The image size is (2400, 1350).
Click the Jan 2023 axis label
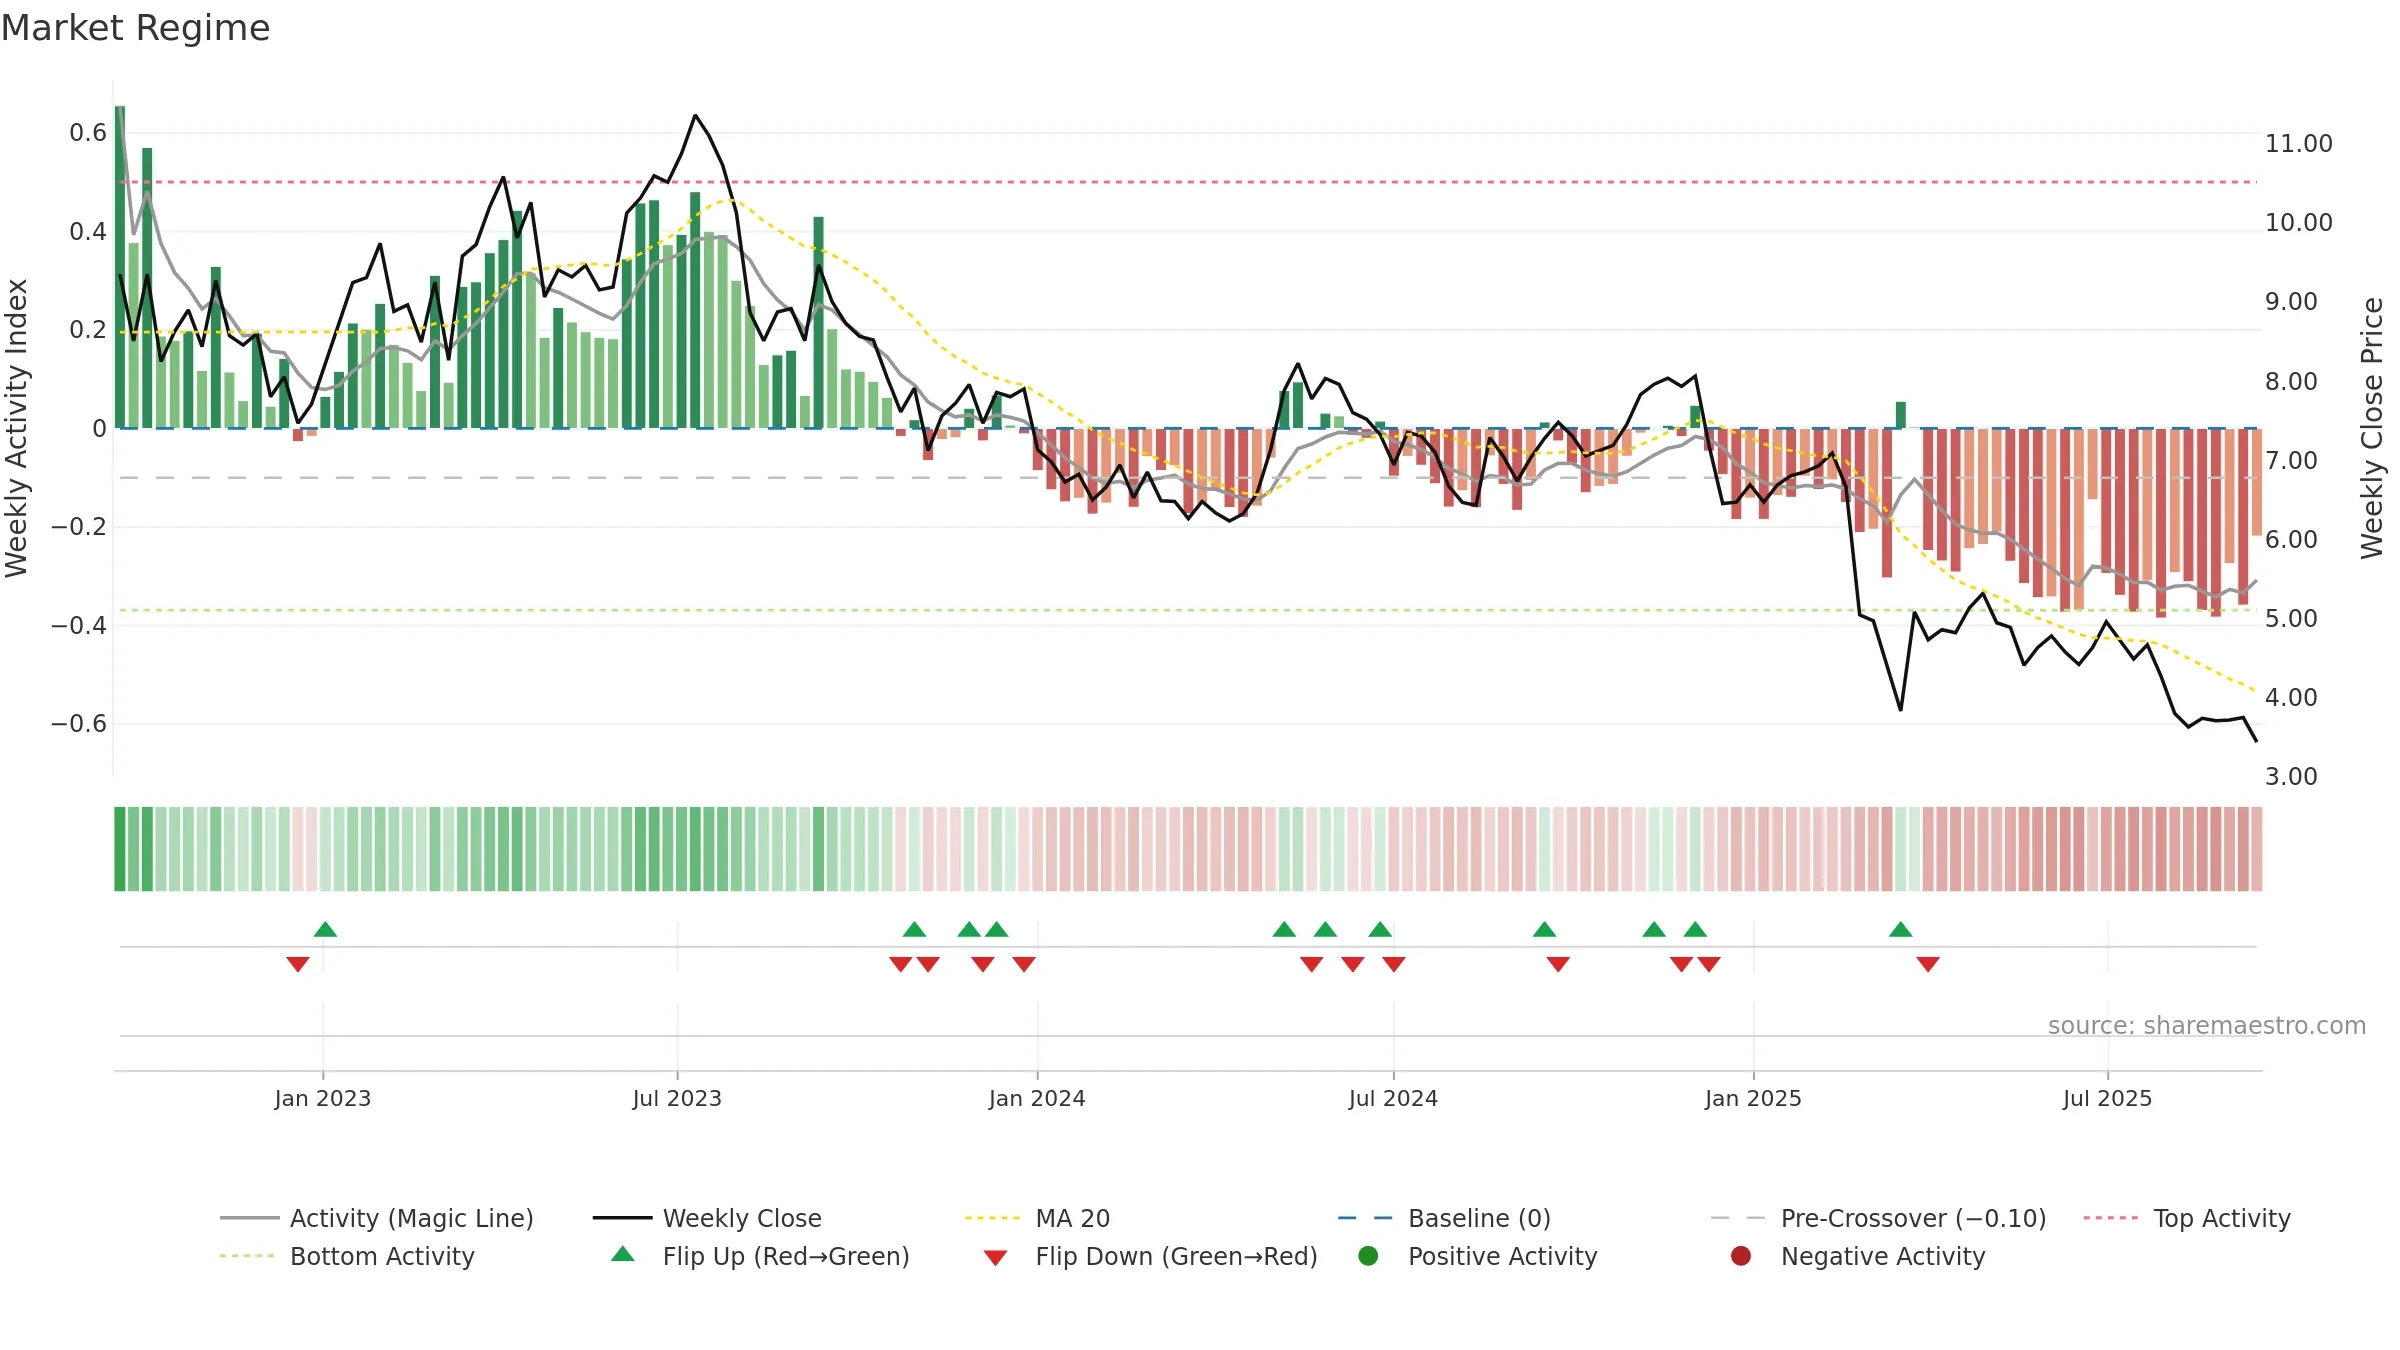[x=322, y=1098]
